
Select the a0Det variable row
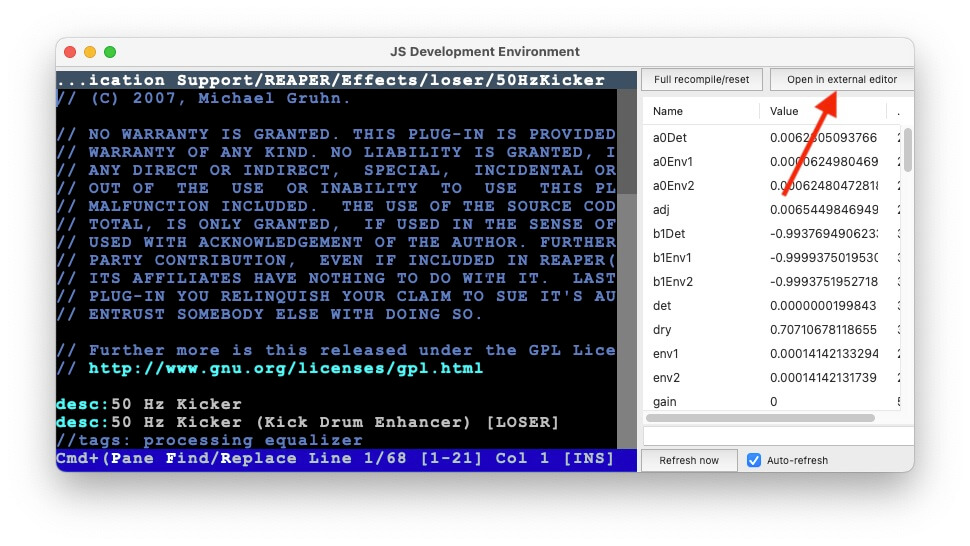tap(770, 138)
